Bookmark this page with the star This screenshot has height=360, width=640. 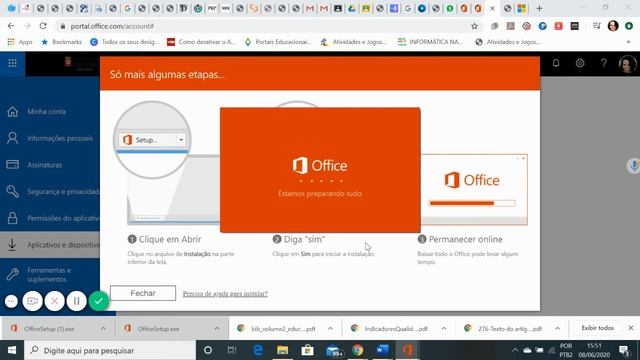coord(474,26)
